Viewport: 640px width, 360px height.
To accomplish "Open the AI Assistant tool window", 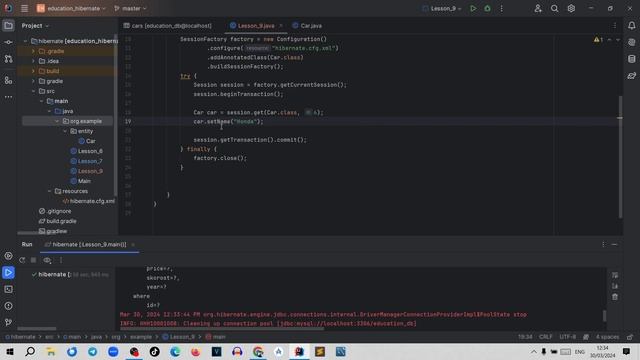I will pyautogui.click(x=631, y=42).
